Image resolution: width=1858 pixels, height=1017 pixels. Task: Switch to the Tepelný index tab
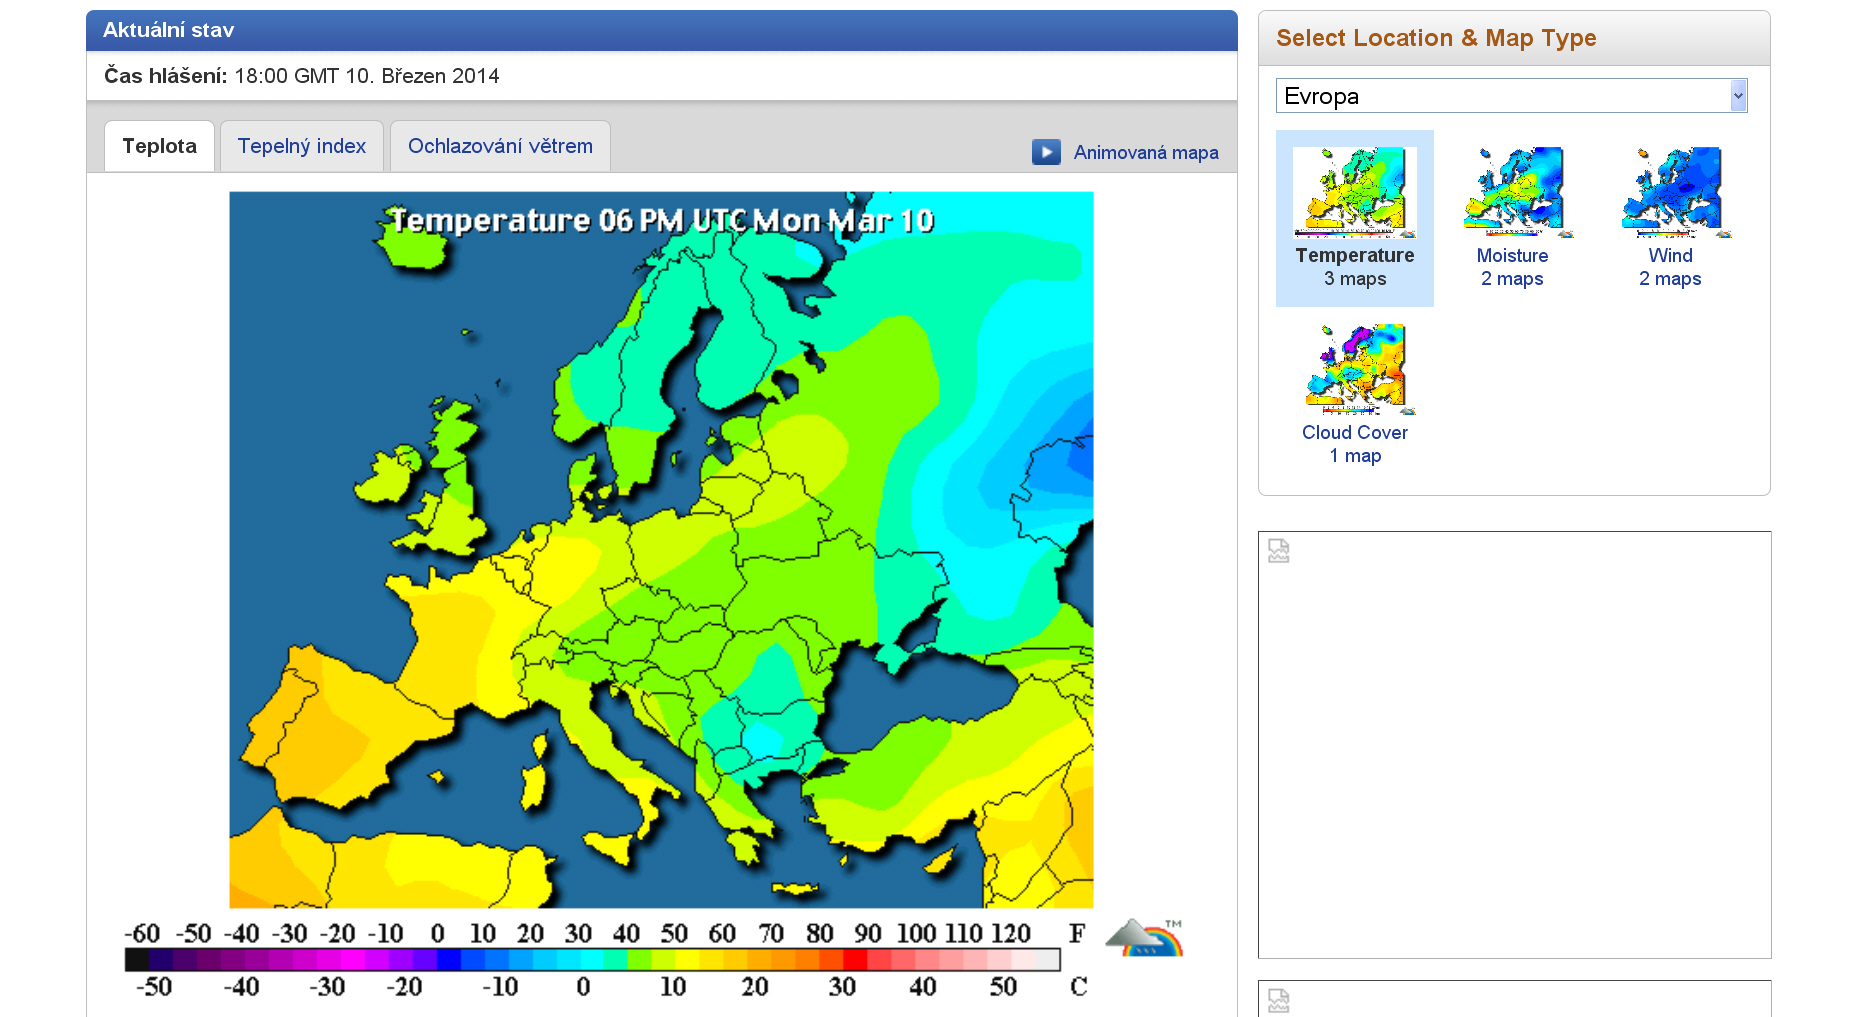(x=301, y=146)
